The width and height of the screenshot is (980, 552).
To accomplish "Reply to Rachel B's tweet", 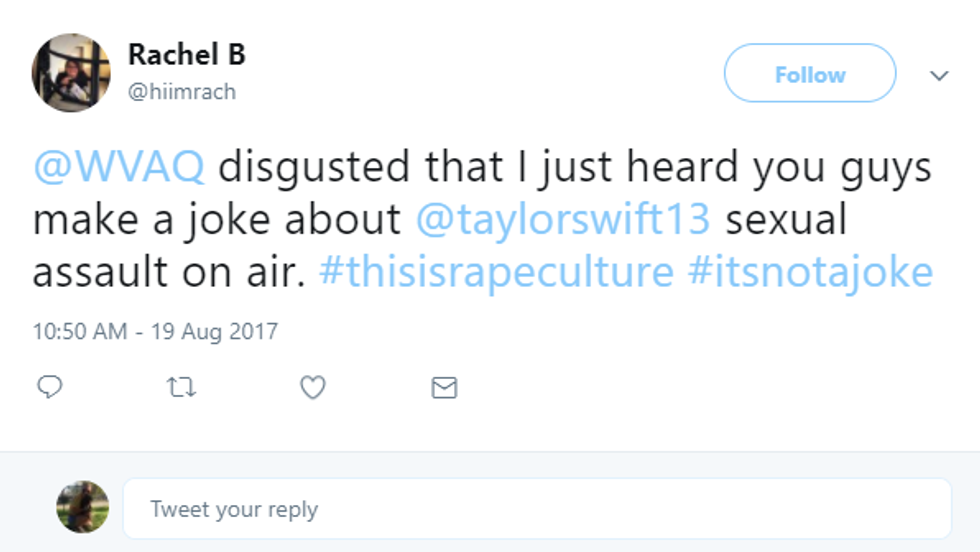I will click(49, 387).
